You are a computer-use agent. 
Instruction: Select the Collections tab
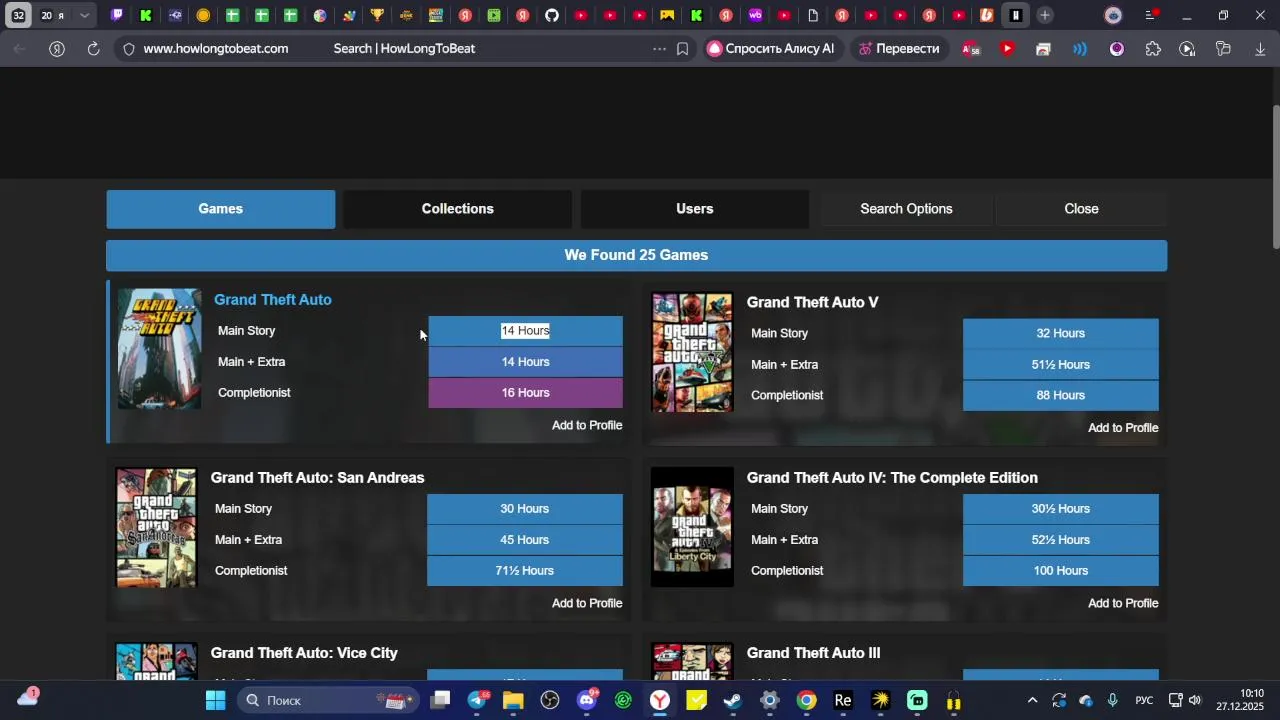[x=458, y=209]
